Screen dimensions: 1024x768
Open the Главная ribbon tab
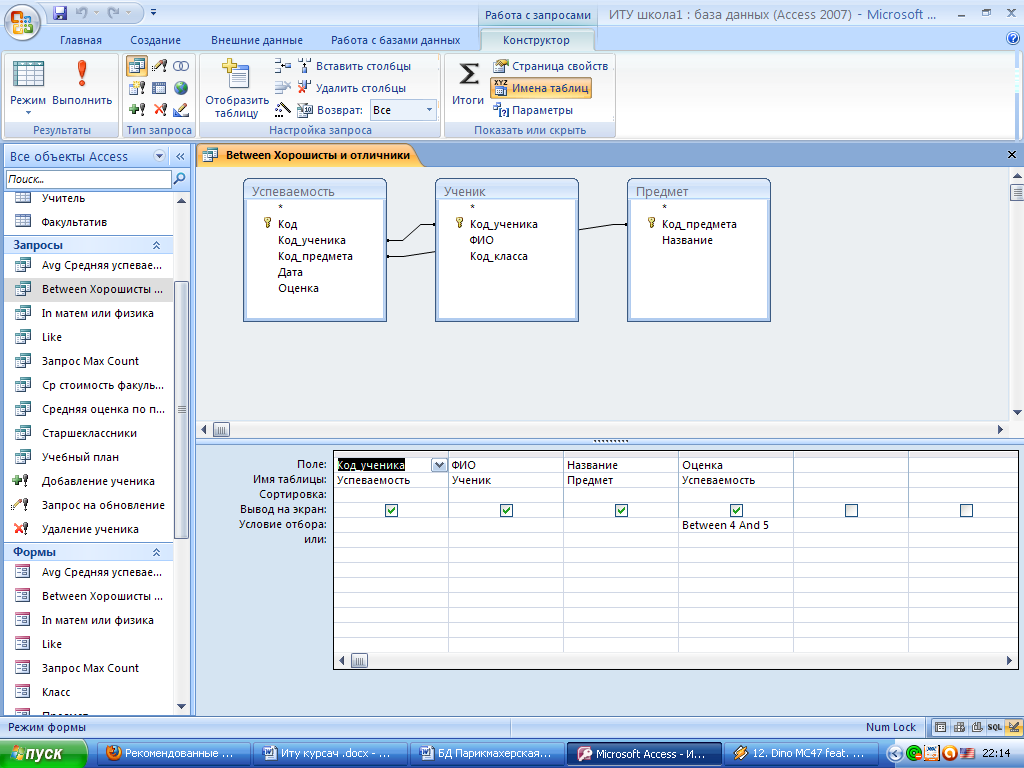[81, 40]
